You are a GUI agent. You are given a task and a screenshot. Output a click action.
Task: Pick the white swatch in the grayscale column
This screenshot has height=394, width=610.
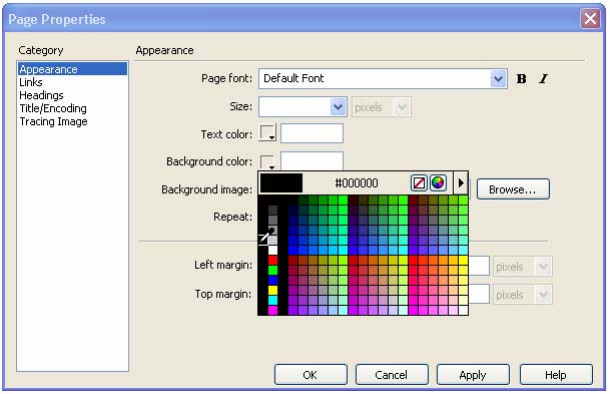[273, 250]
